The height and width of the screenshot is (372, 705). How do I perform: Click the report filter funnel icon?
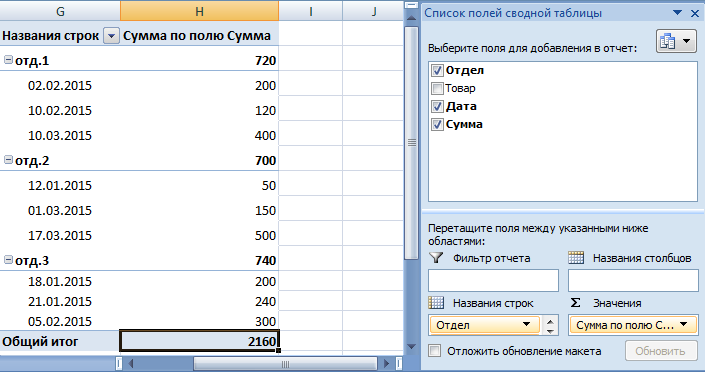click(436, 258)
